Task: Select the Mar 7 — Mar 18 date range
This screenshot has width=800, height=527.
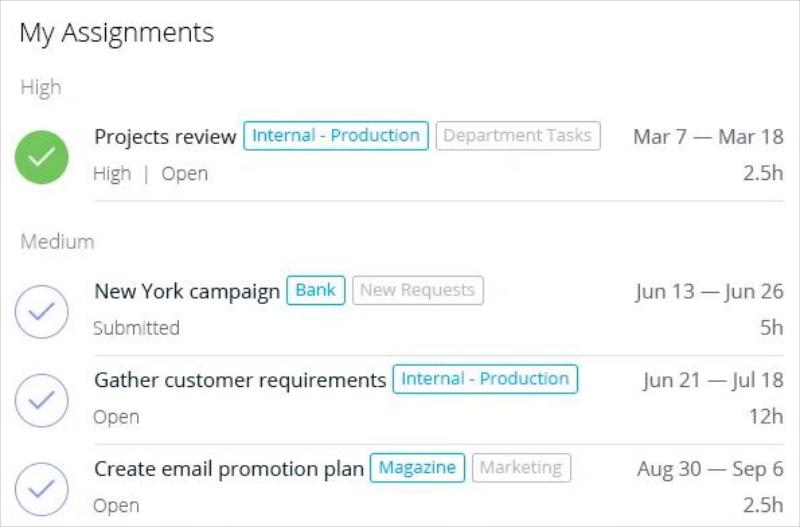Action: [x=708, y=137]
